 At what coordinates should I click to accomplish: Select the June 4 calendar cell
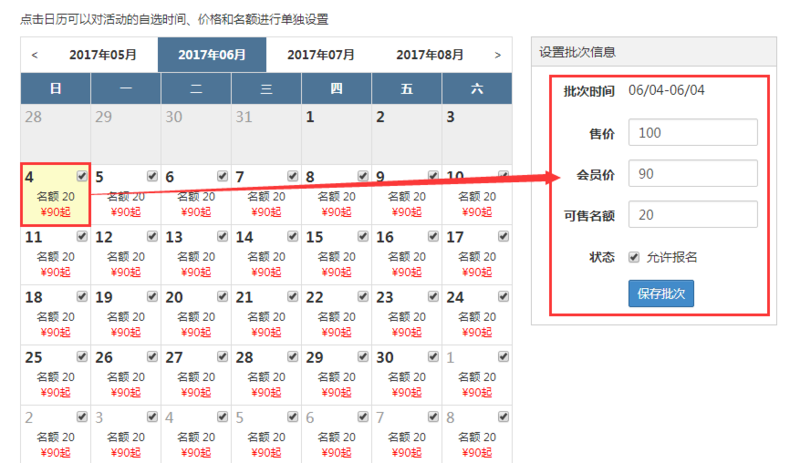[x=55, y=194]
